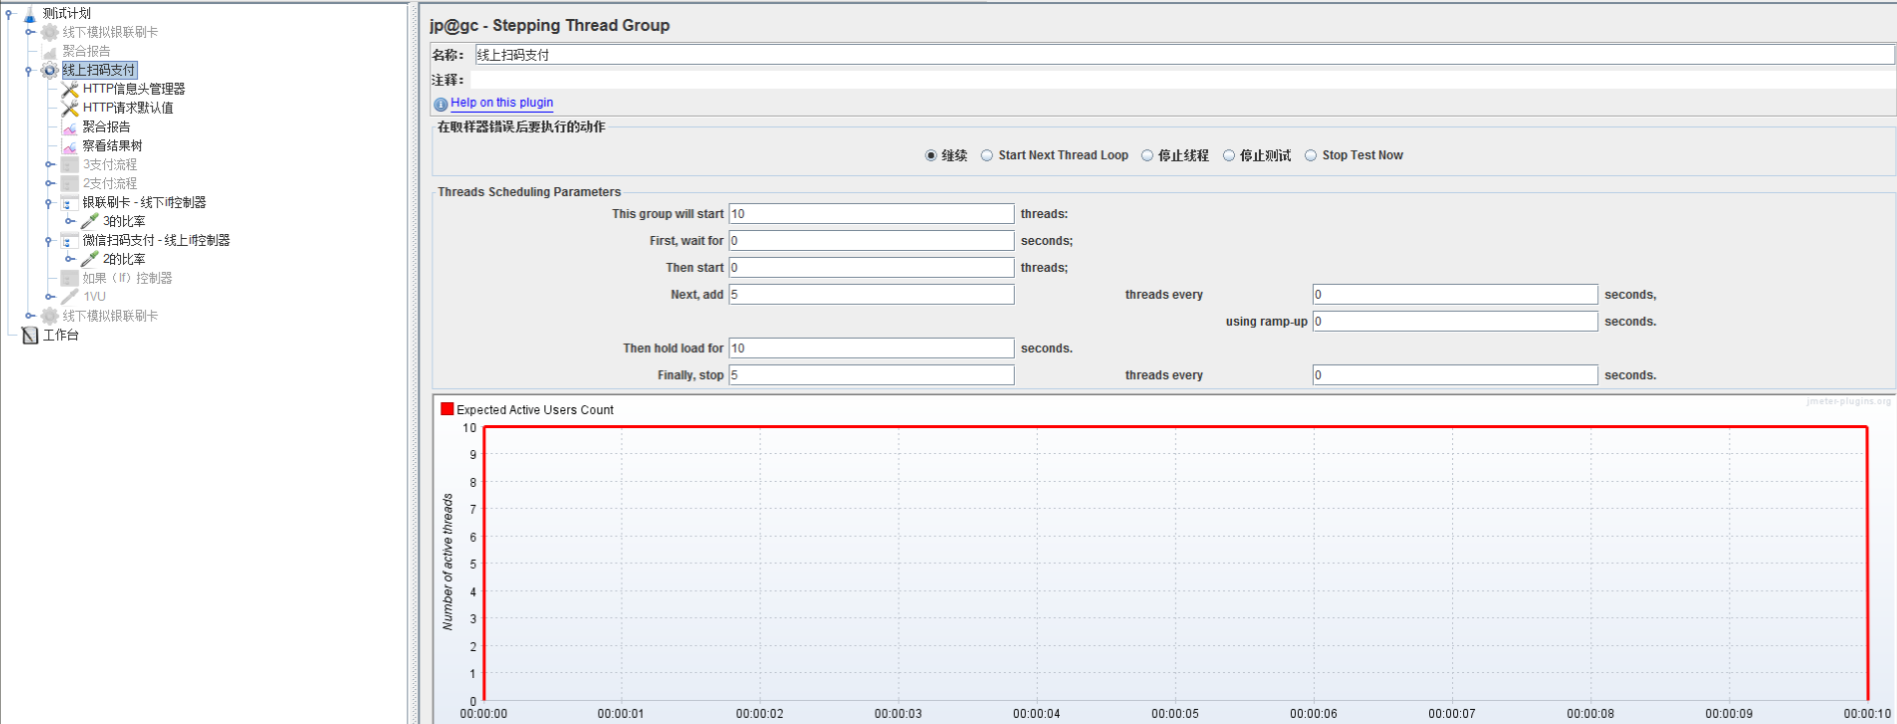The height and width of the screenshot is (724, 1897).
Task: Expand the last 线下模拟银联刷卡 node
Action: (x=30, y=316)
